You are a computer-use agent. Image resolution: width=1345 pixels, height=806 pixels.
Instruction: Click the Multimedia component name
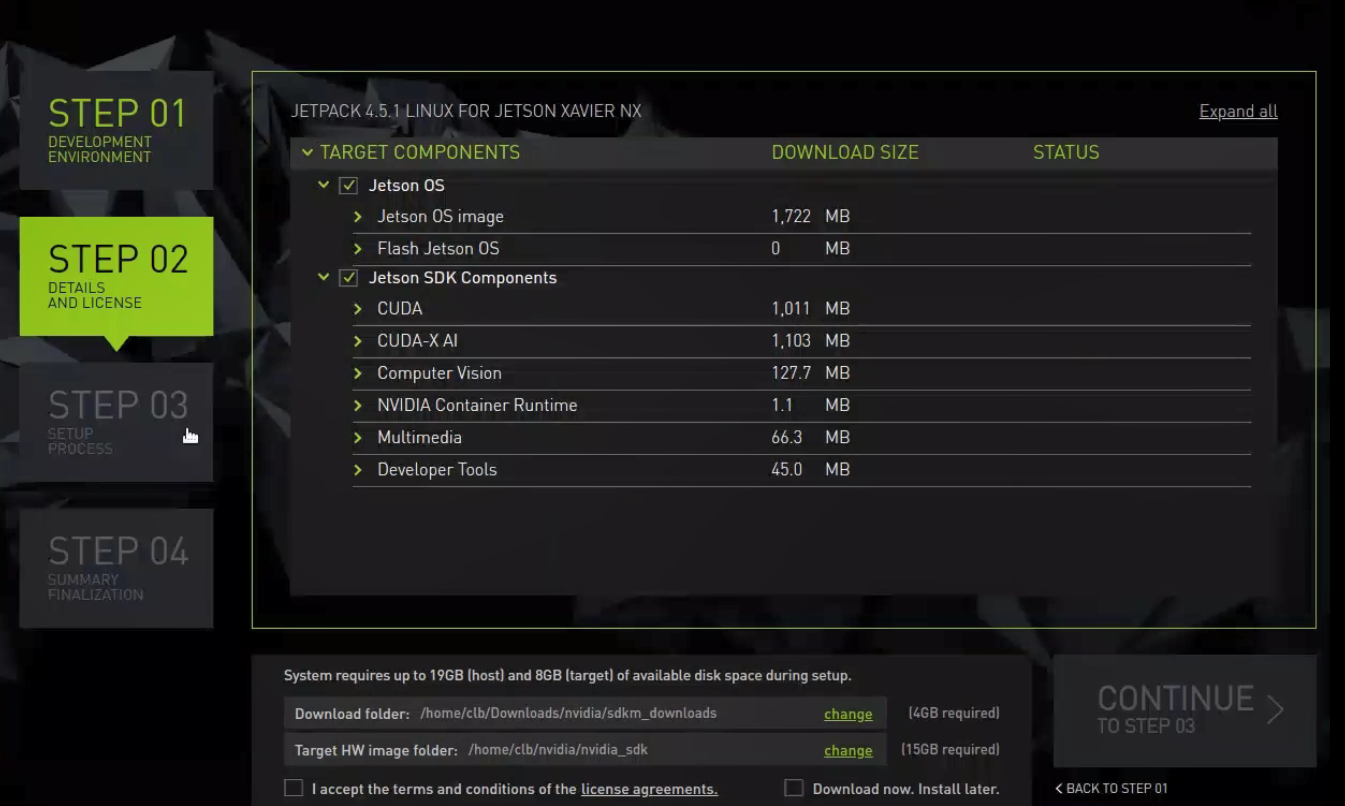click(419, 437)
